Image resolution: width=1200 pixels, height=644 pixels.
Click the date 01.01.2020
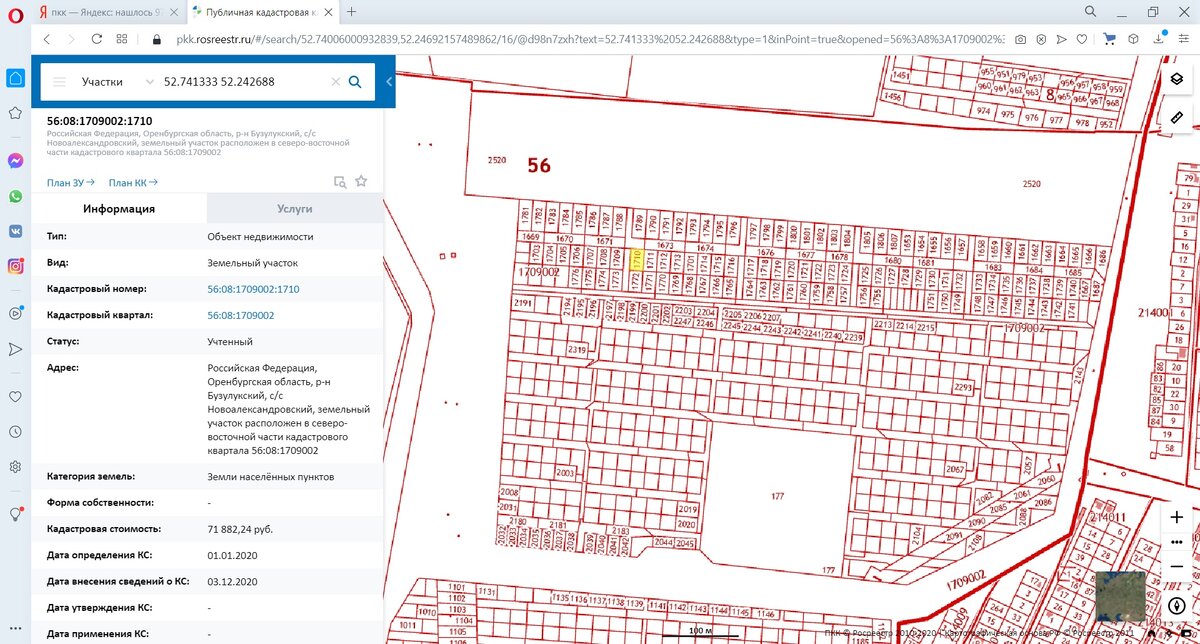click(x=233, y=555)
